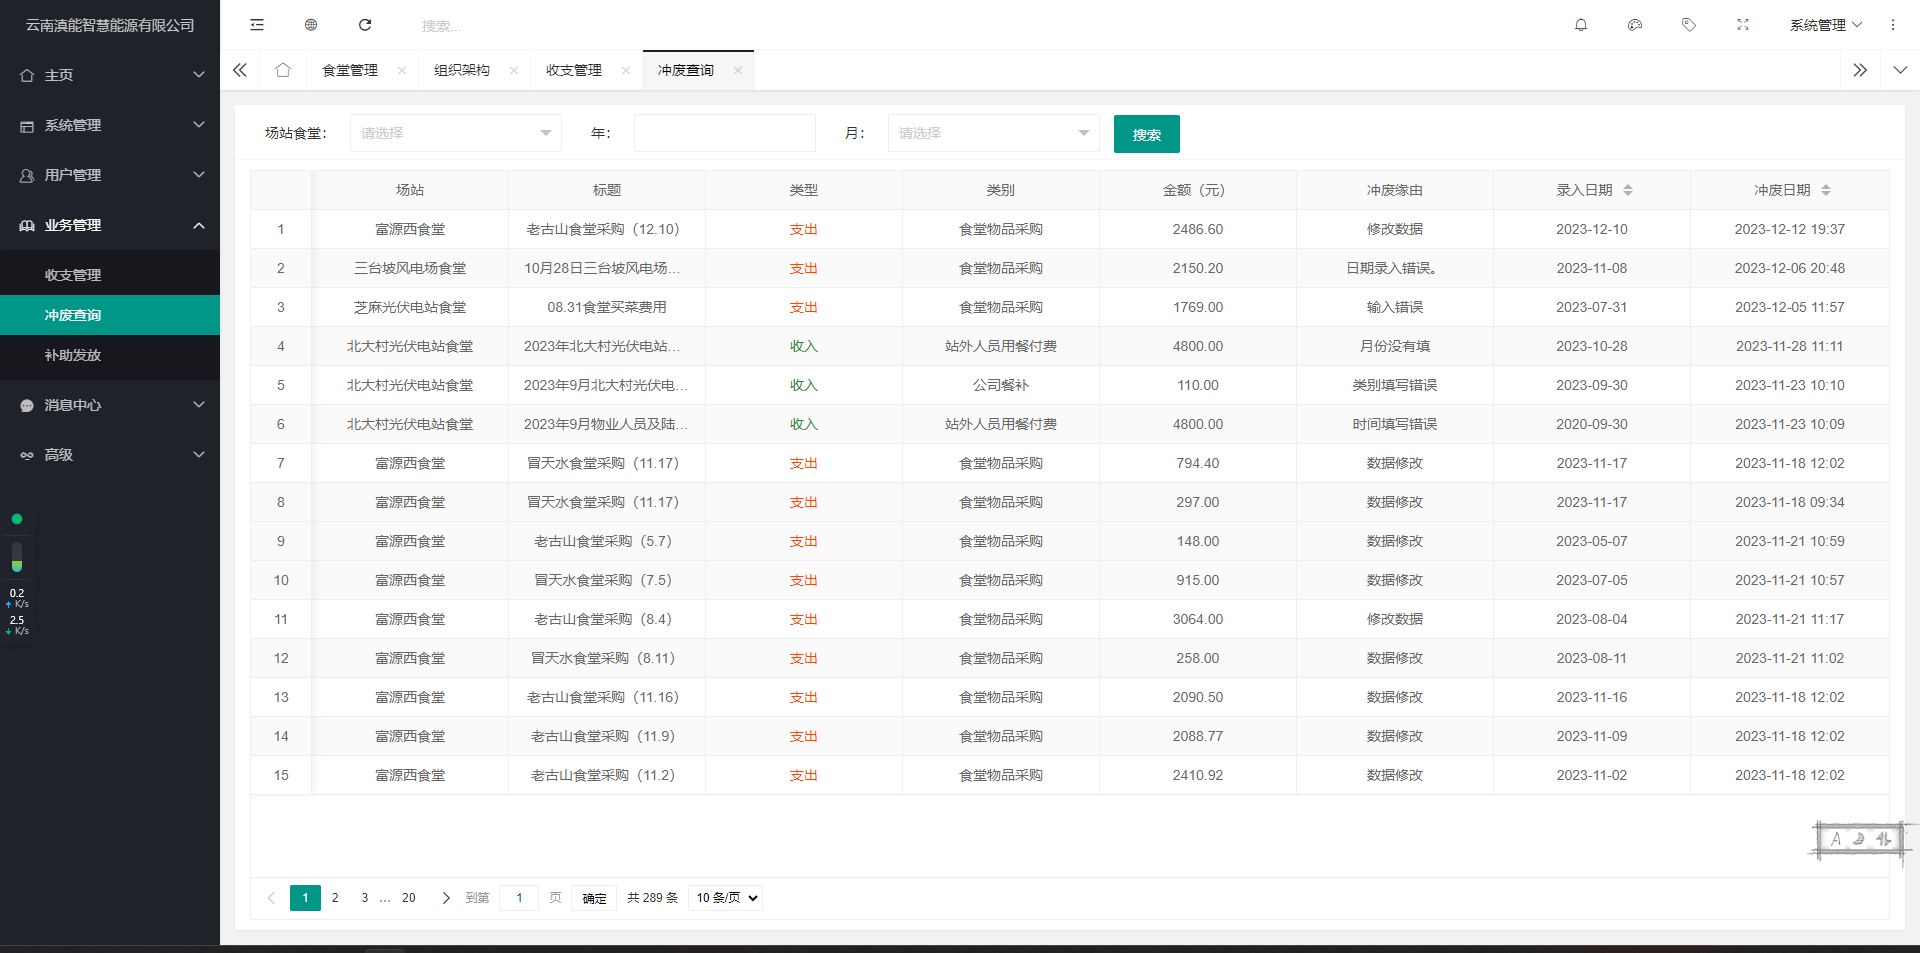This screenshot has height=953, width=1920.
Task: Expand the 高级 sidebar menu
Action: [110, 455]
